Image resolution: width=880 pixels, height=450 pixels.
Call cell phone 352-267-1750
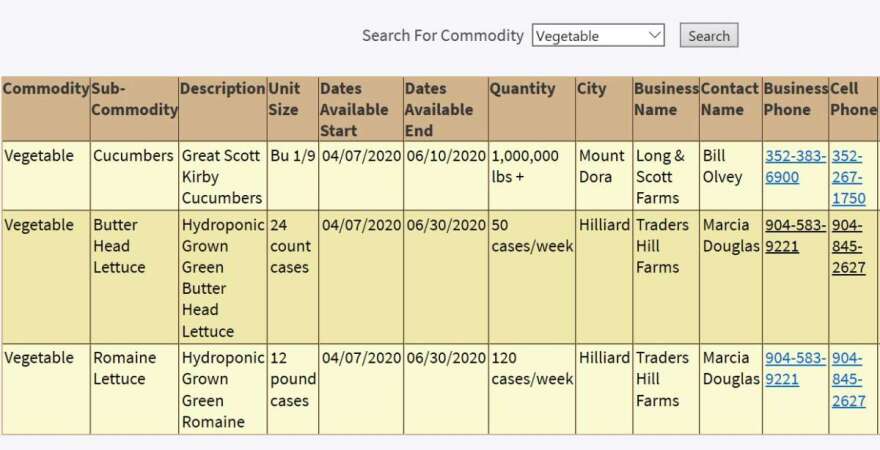(849, 177)
